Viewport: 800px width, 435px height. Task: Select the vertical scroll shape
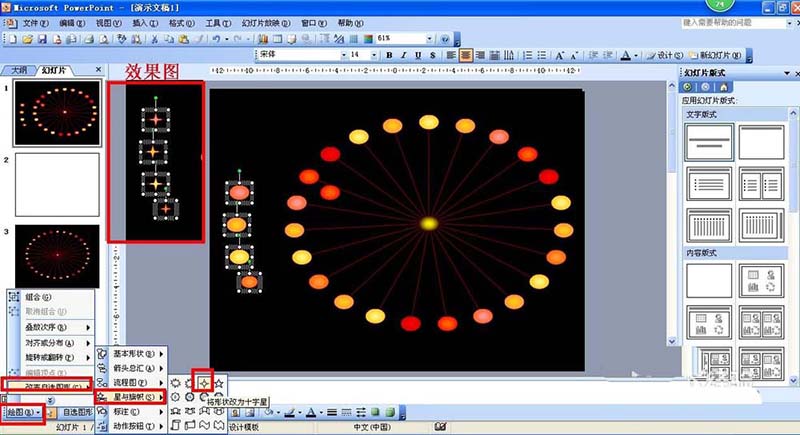[x=176, y=424]
